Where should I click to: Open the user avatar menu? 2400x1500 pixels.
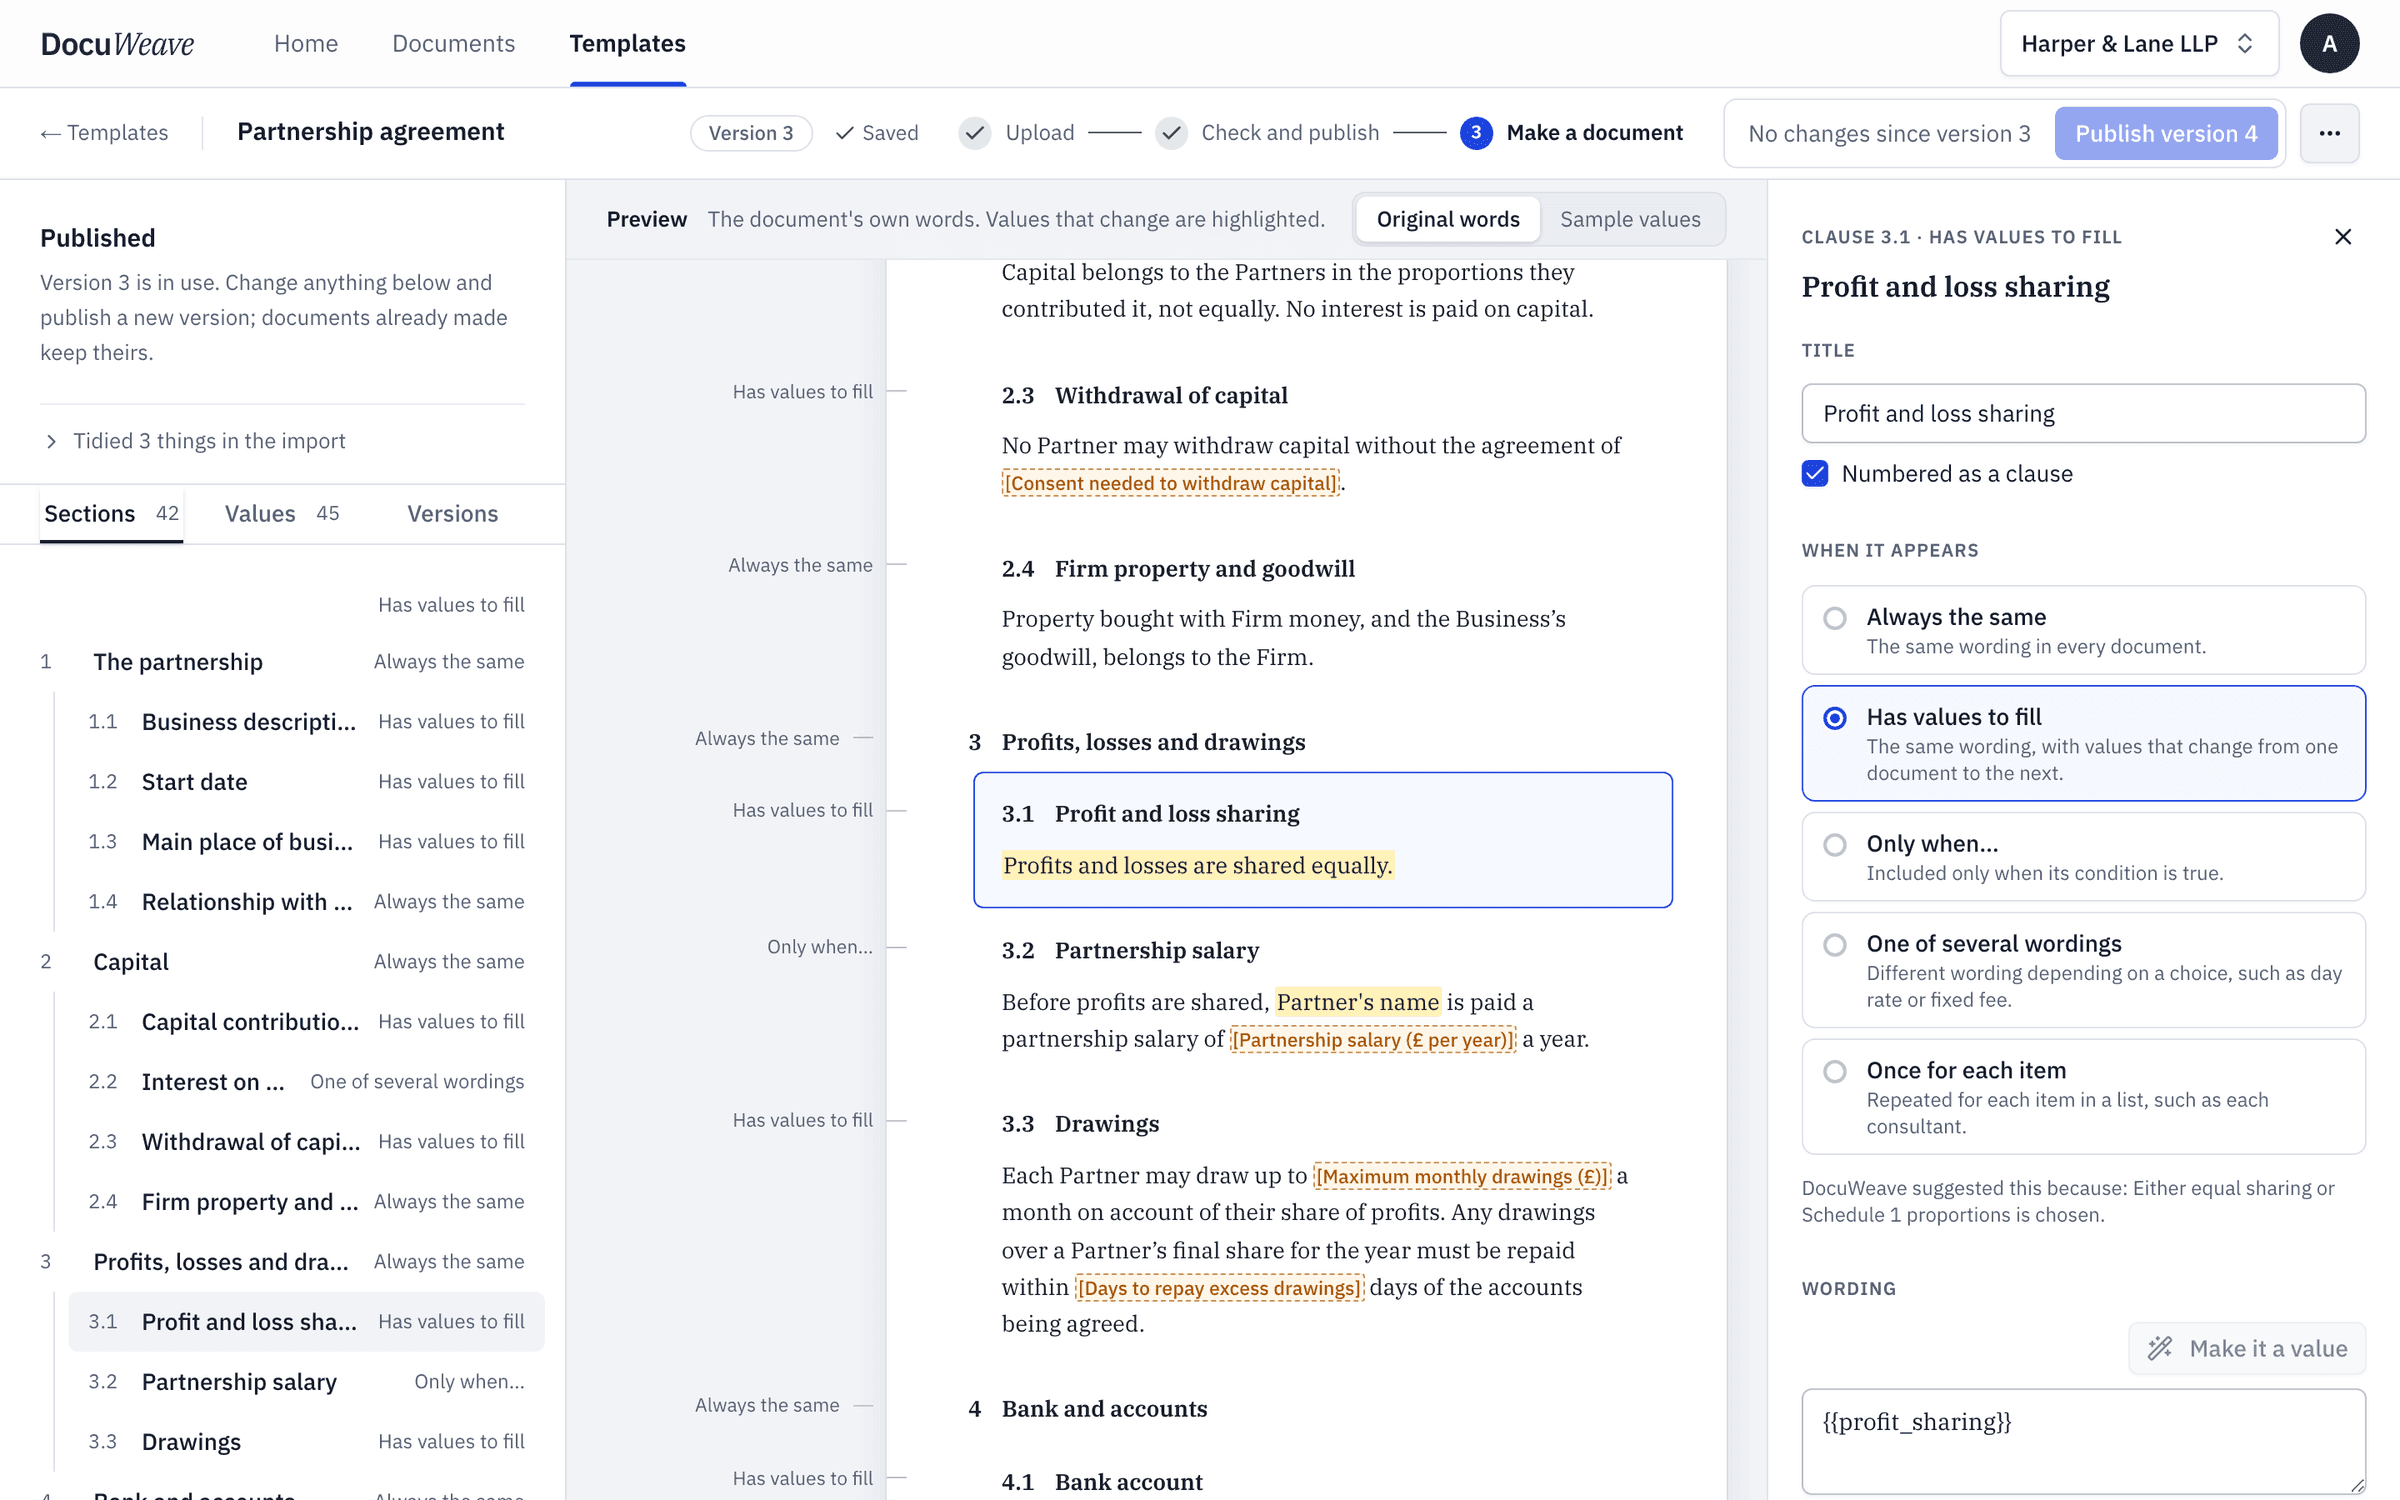pos(2329,43)
